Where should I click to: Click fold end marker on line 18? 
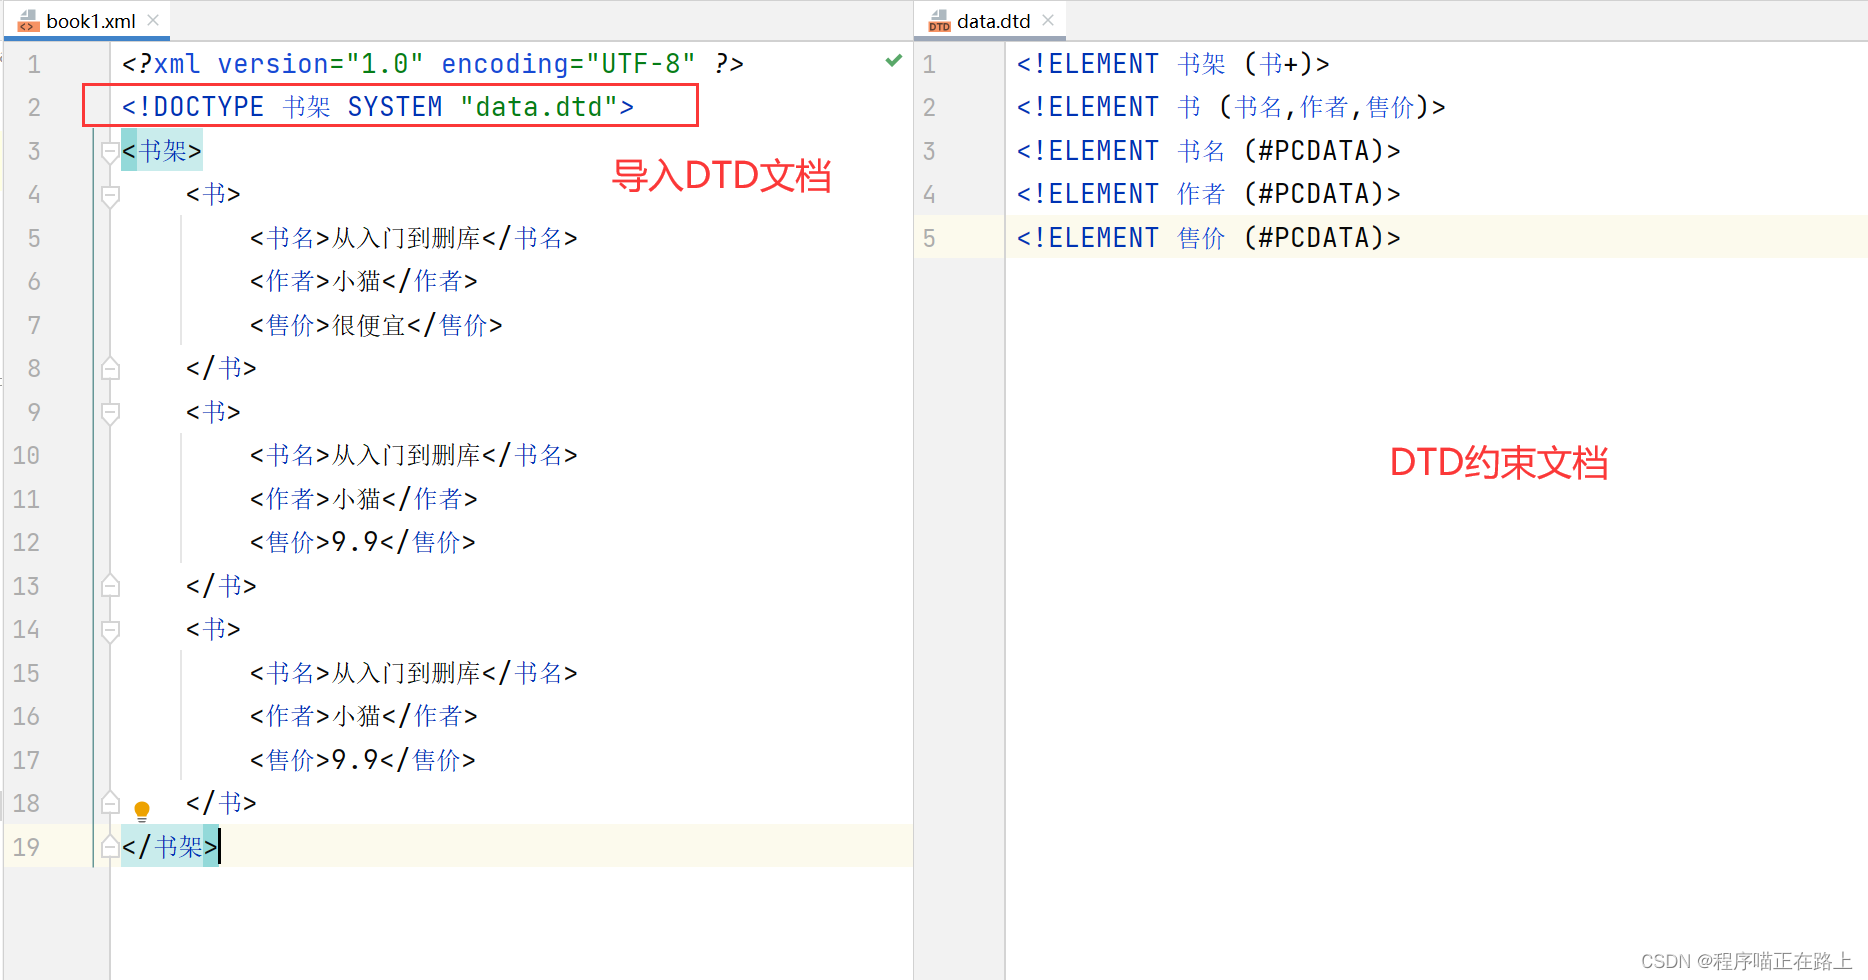tap(110, 803)
